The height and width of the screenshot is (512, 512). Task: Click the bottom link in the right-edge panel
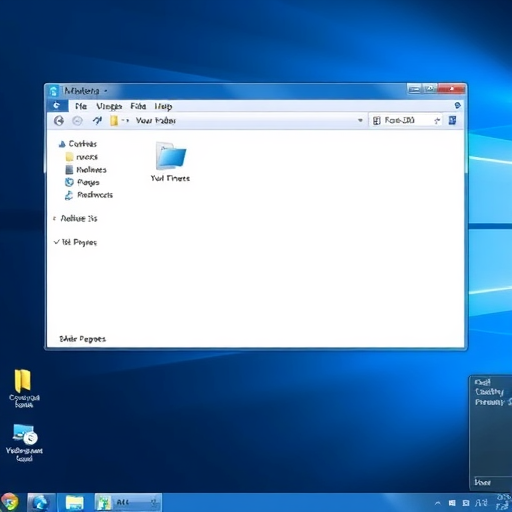483,482
